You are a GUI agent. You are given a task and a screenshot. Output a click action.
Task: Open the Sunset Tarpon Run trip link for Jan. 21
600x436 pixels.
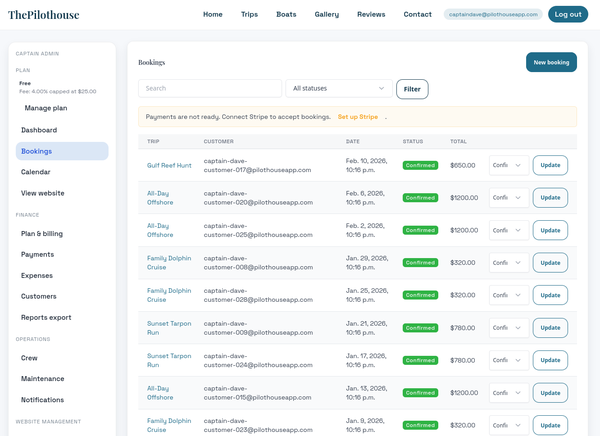click(168, 328)
